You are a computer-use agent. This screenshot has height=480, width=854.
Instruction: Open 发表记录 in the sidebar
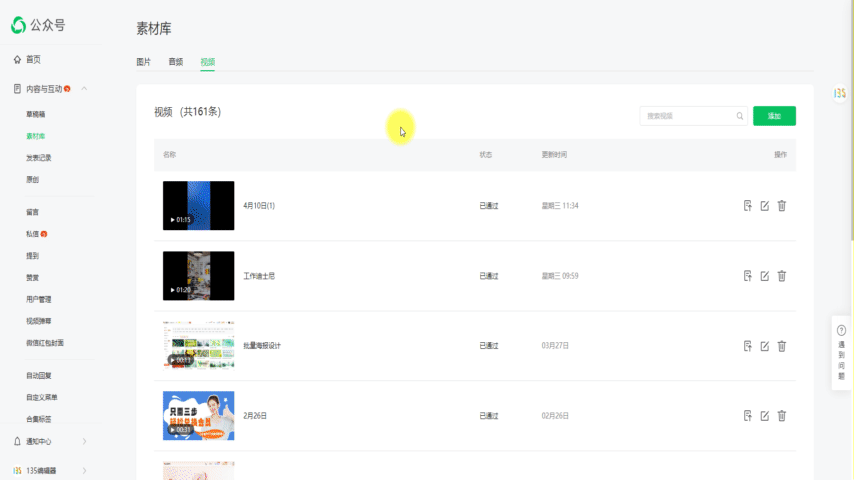(39, 158)
